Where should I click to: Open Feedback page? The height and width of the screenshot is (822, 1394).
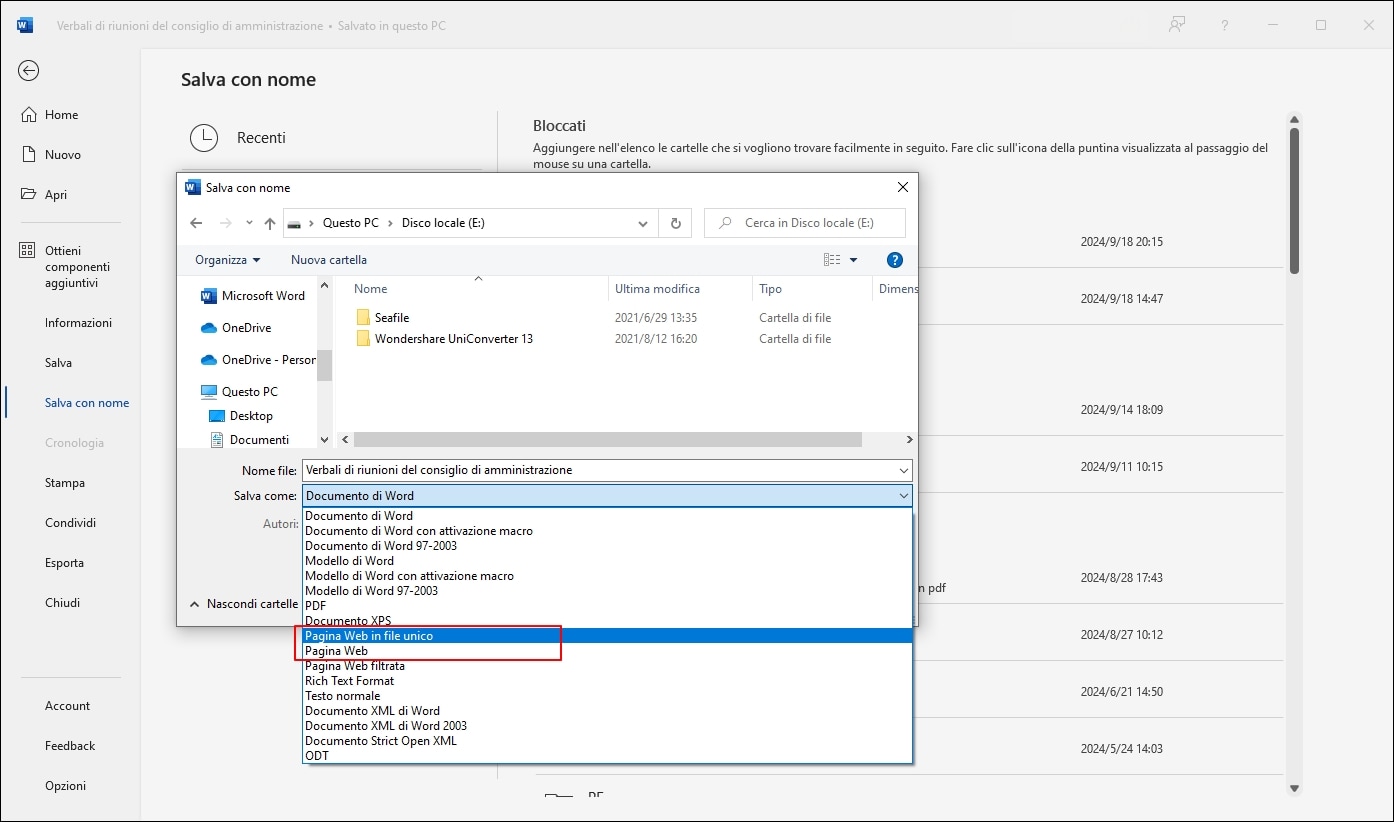pyautogui.click(x=70, y=746)
